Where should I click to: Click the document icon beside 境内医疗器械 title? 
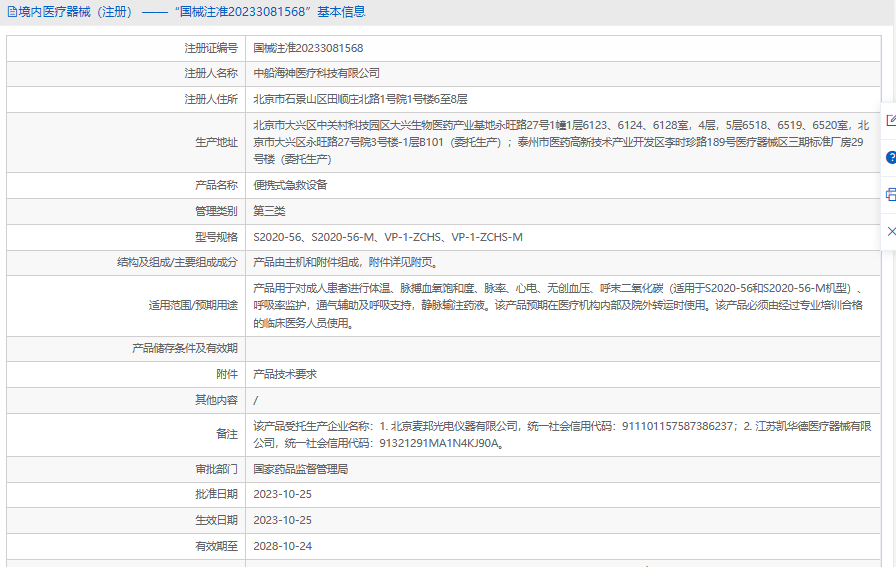(12, 12)
